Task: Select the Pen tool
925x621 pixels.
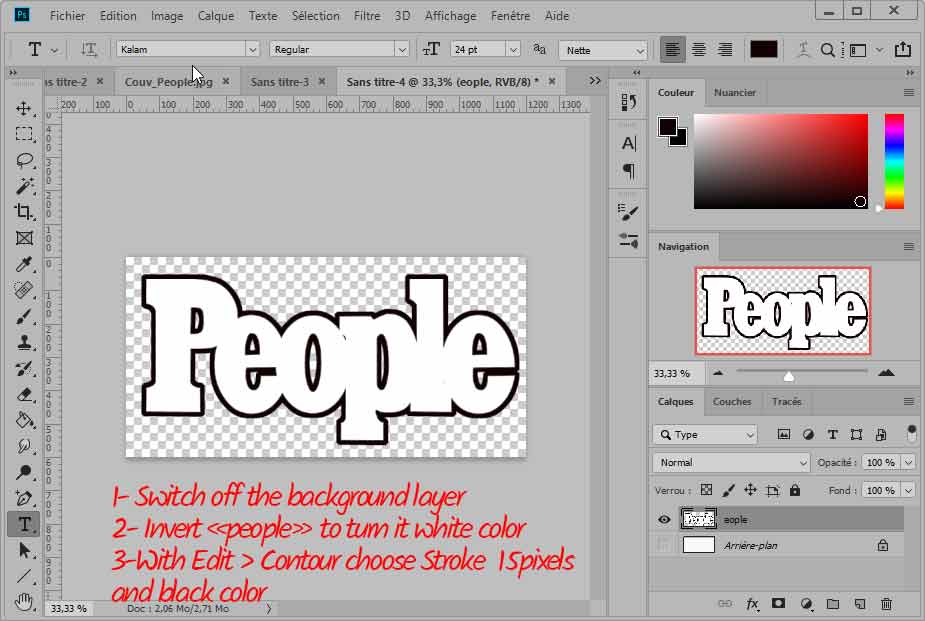Action: [24, 498]
